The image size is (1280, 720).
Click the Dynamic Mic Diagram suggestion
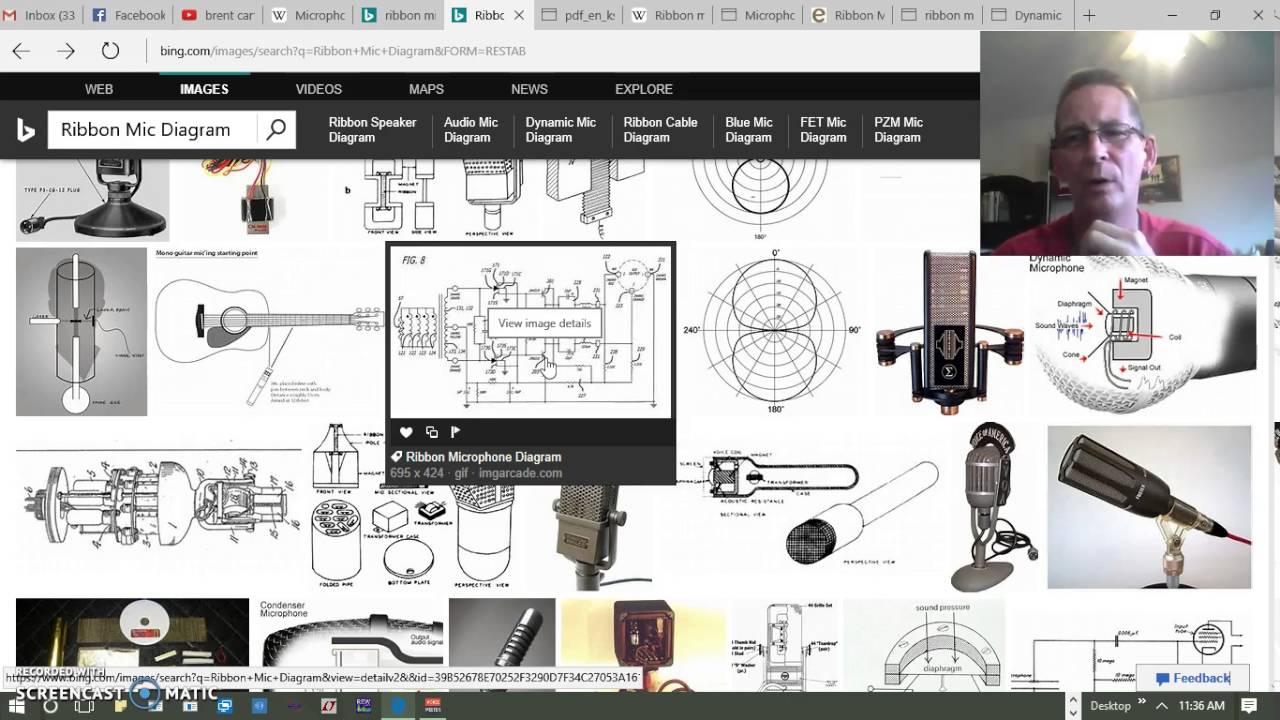pos(560,130)
